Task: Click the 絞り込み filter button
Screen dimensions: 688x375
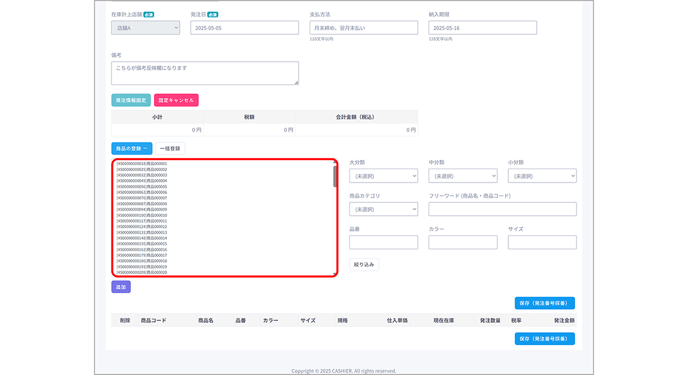Action: click(364, 264)
